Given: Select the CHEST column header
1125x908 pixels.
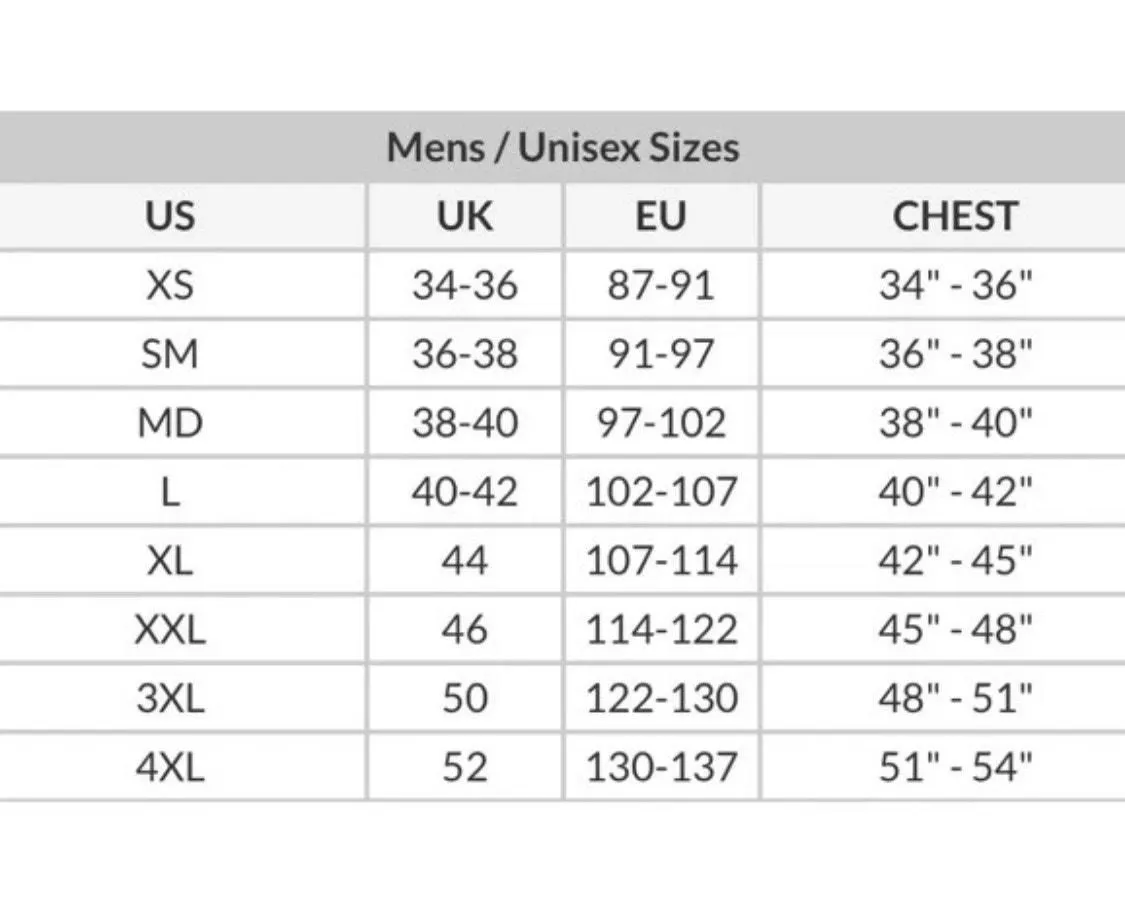Looking at the screenshot, I should pos(955,216).
